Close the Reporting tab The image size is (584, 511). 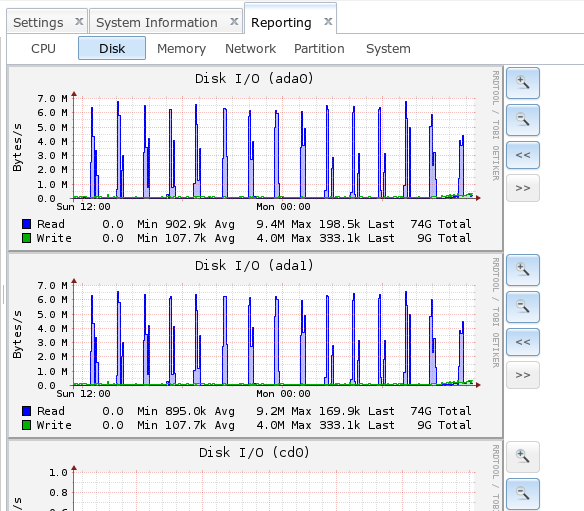(328, 22)
